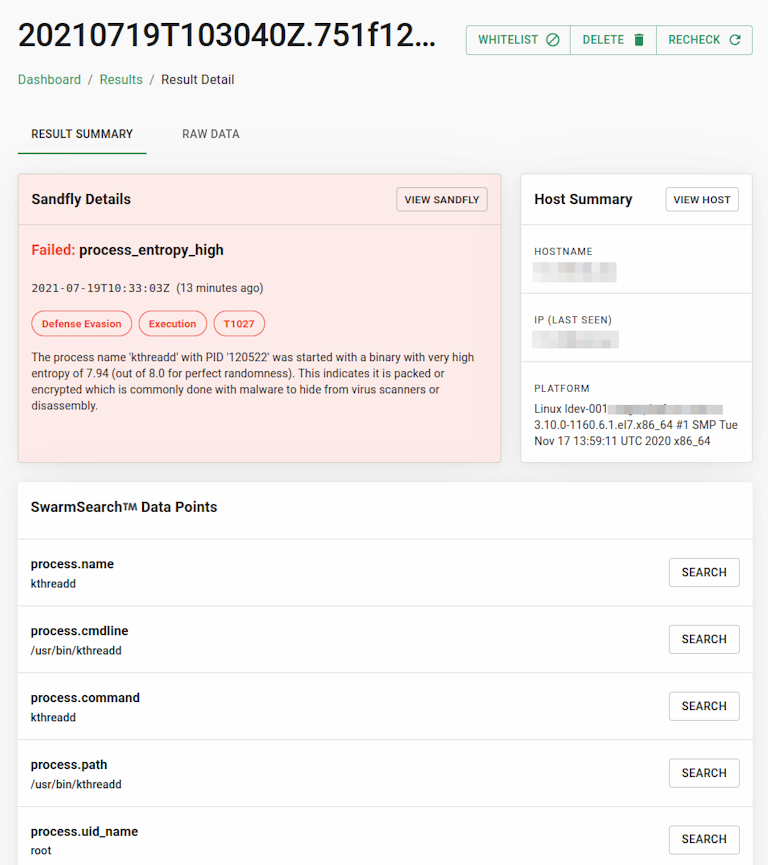Select the Defense Evasion tag
768x865 pixels.
tap(81, 323)
